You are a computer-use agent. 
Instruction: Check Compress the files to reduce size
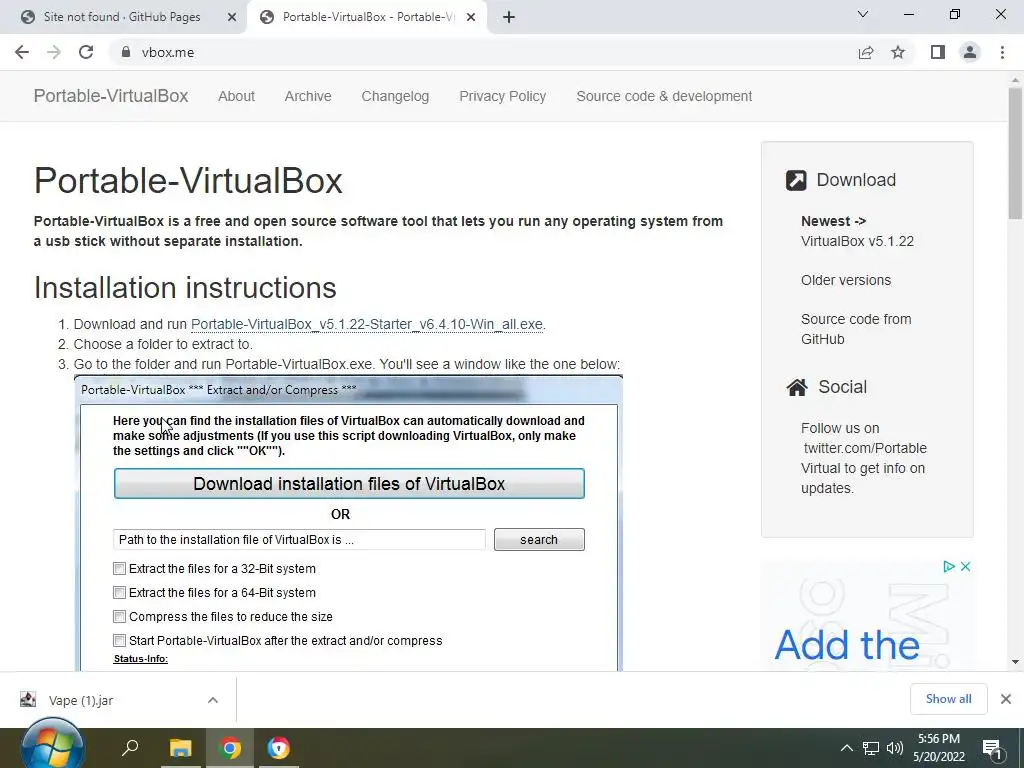pos(120,616)
